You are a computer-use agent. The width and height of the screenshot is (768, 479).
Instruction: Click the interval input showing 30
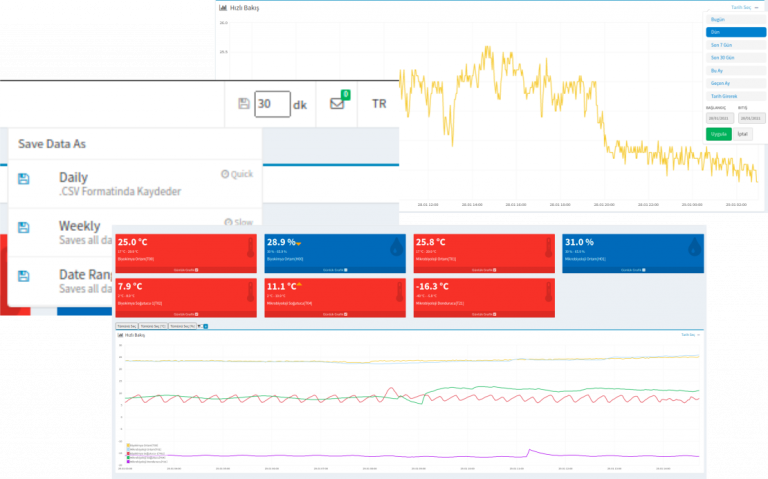[x=272, y=104]
